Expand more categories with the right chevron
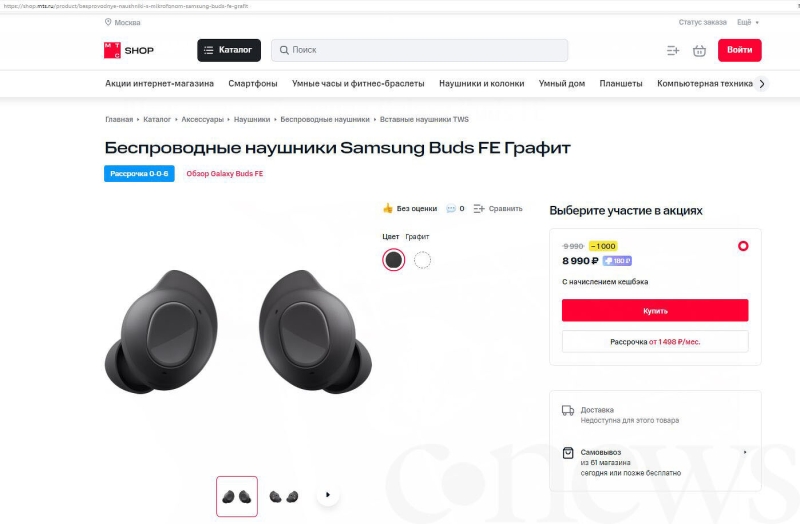 click(762, 84)
